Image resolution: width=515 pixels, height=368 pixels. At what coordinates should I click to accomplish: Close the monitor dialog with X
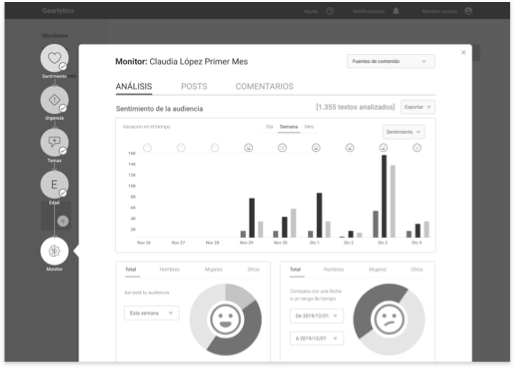coord(463,52)
